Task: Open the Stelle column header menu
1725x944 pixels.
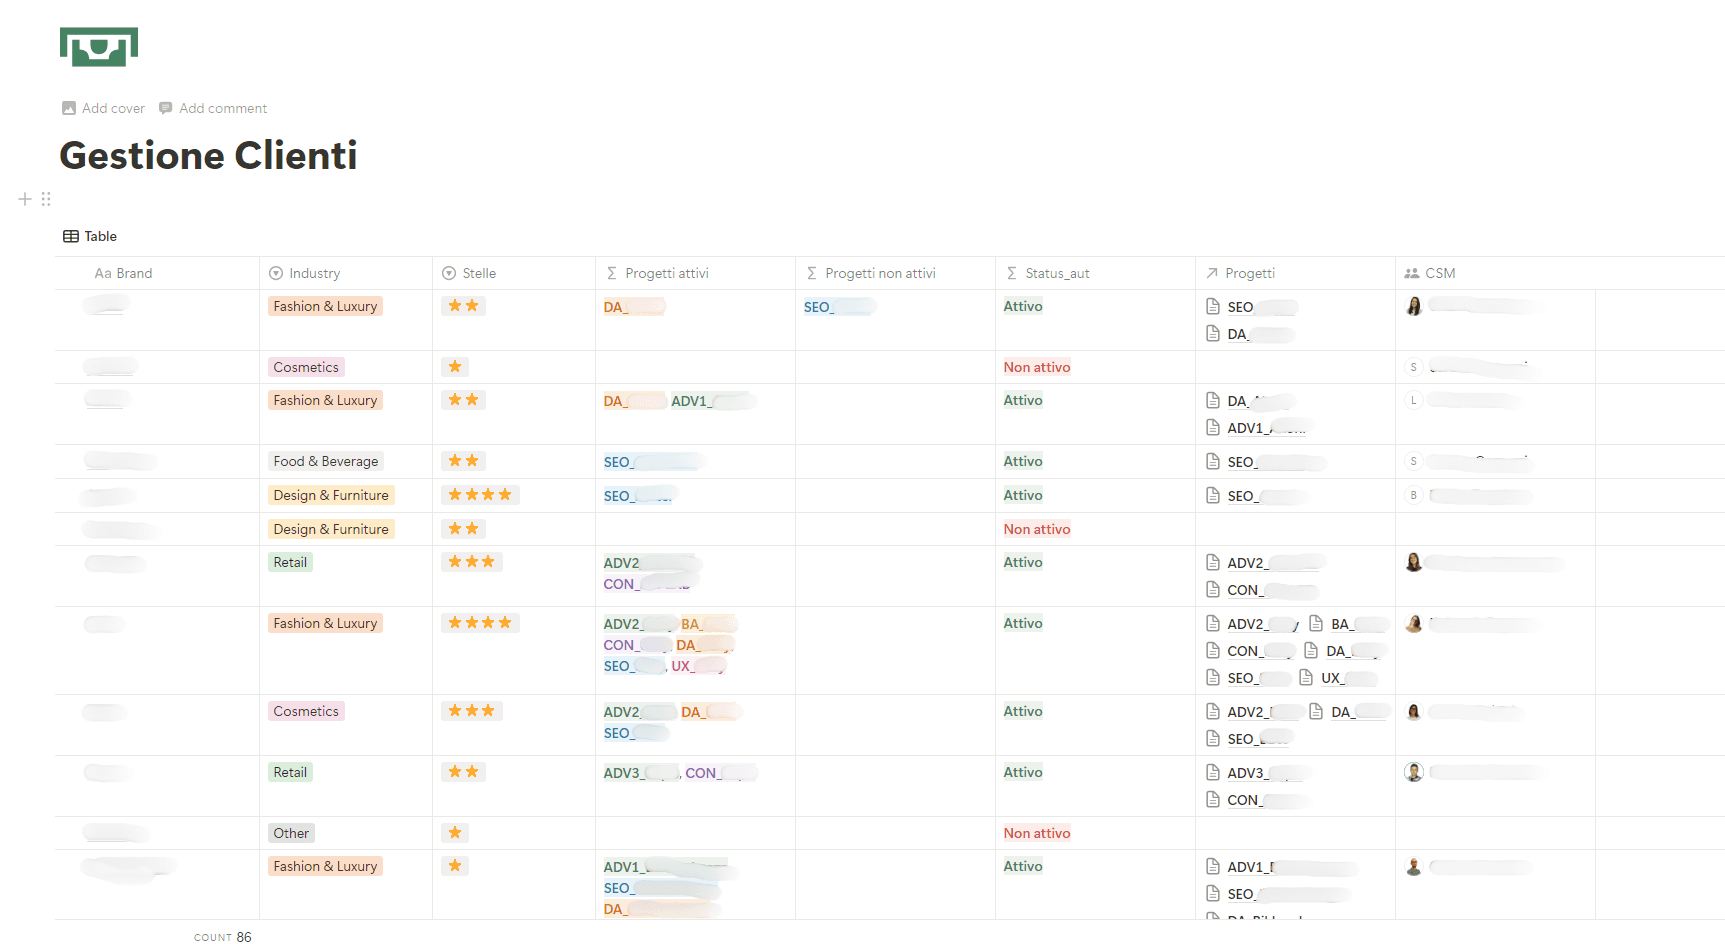Action: coord(480,272)
